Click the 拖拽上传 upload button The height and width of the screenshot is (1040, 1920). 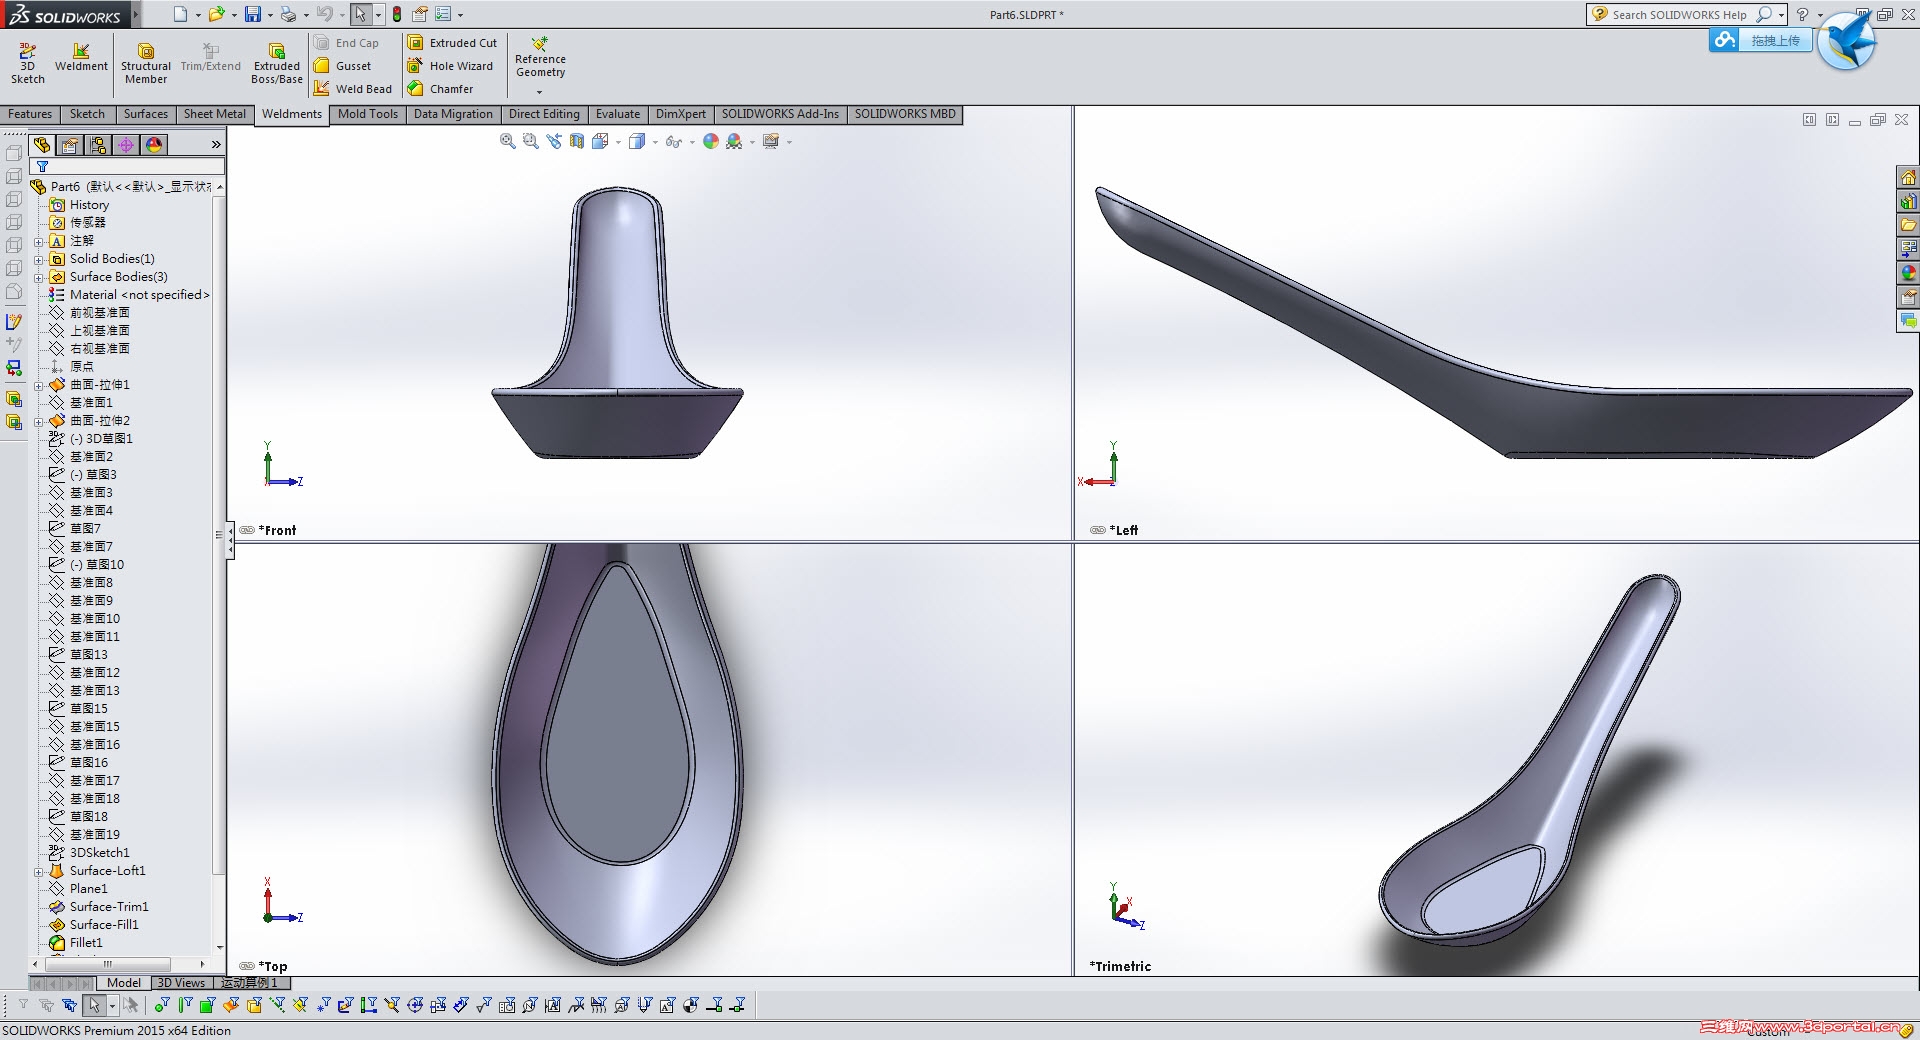click(x=1761, y=41)
